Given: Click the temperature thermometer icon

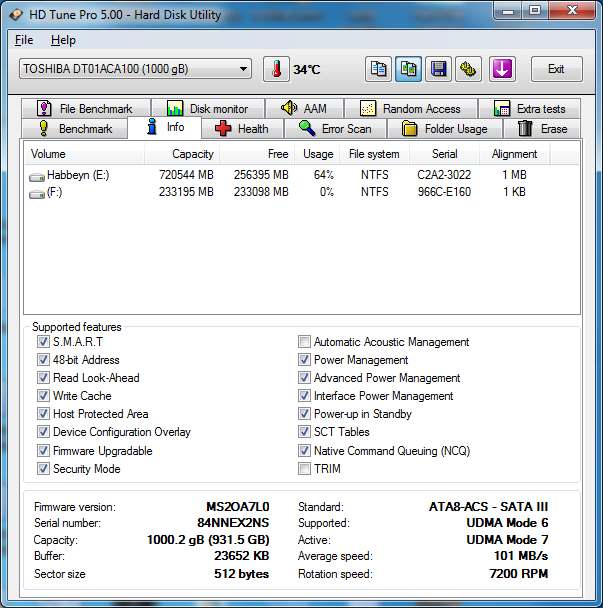Looking at the screenshot, I should [276, 69].
